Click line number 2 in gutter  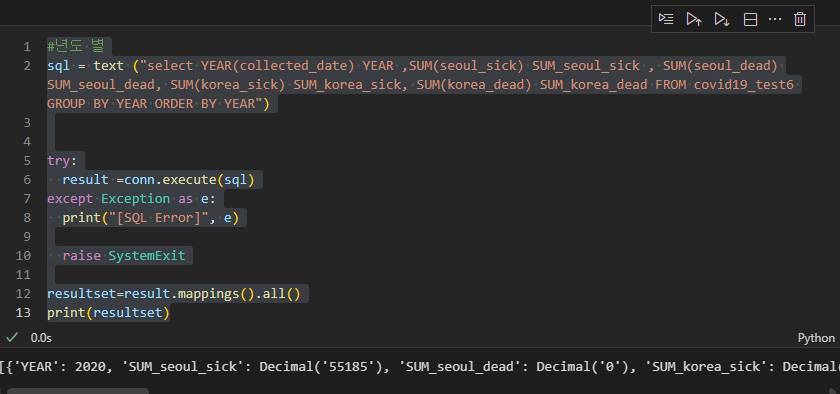click(x=27, y=66)
